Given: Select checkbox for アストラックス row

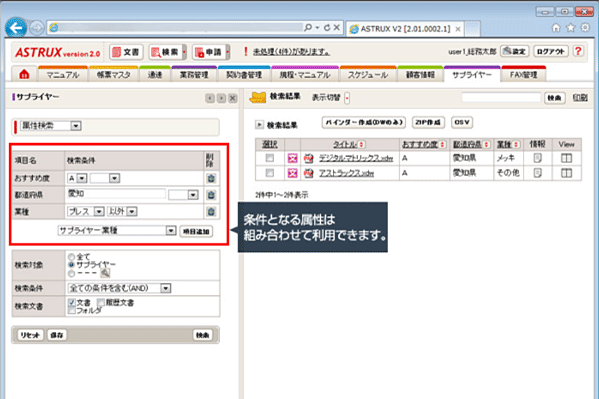Looking at the screenshot, I should pos(270,173).
